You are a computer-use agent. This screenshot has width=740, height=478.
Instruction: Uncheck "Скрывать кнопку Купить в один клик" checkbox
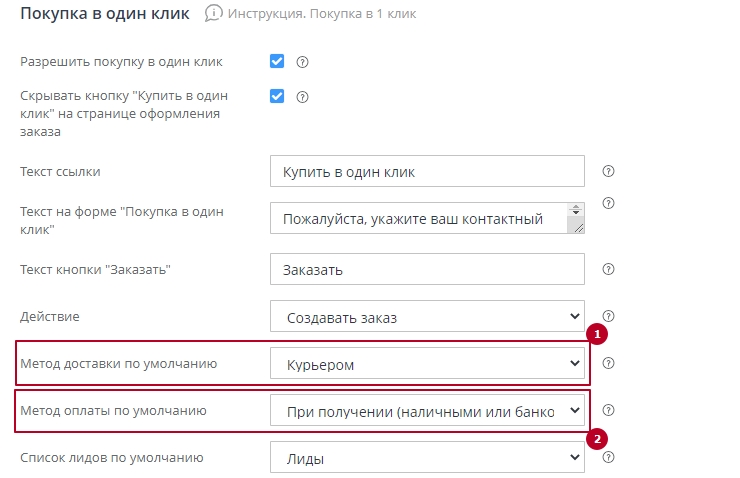[x=277, y=97]
